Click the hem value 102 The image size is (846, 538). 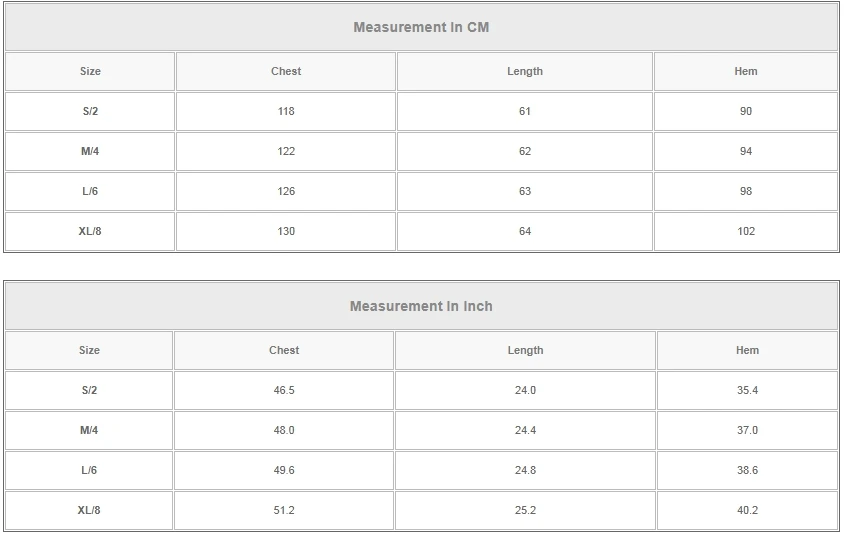[x=746, y=231]
